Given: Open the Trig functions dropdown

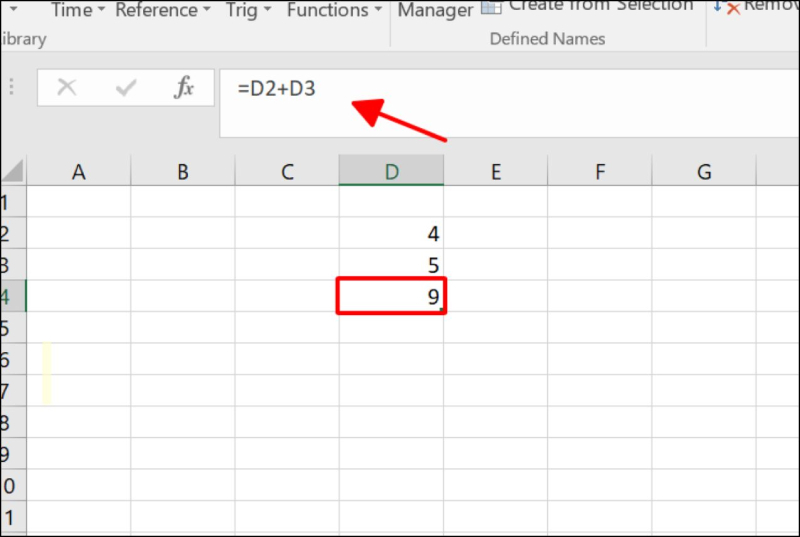Looking at the screenshot, I should click(x=248, y=10).
